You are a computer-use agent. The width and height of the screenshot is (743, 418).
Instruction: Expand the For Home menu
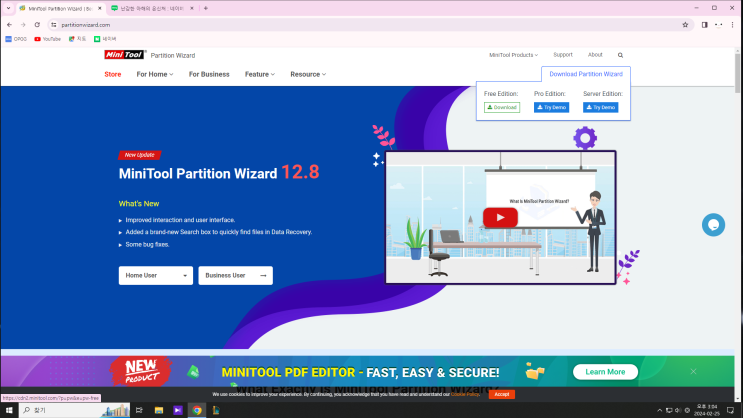point(155,74)
